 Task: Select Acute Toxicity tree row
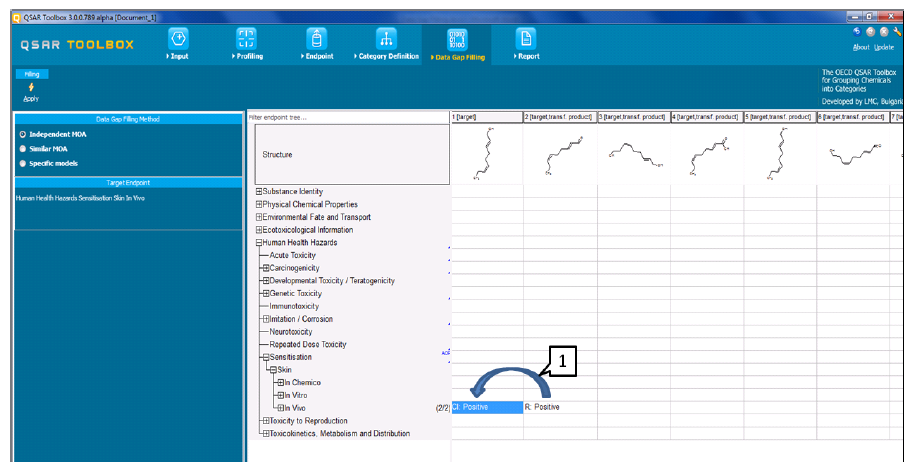pyautogui.click(x=292, y=255)
